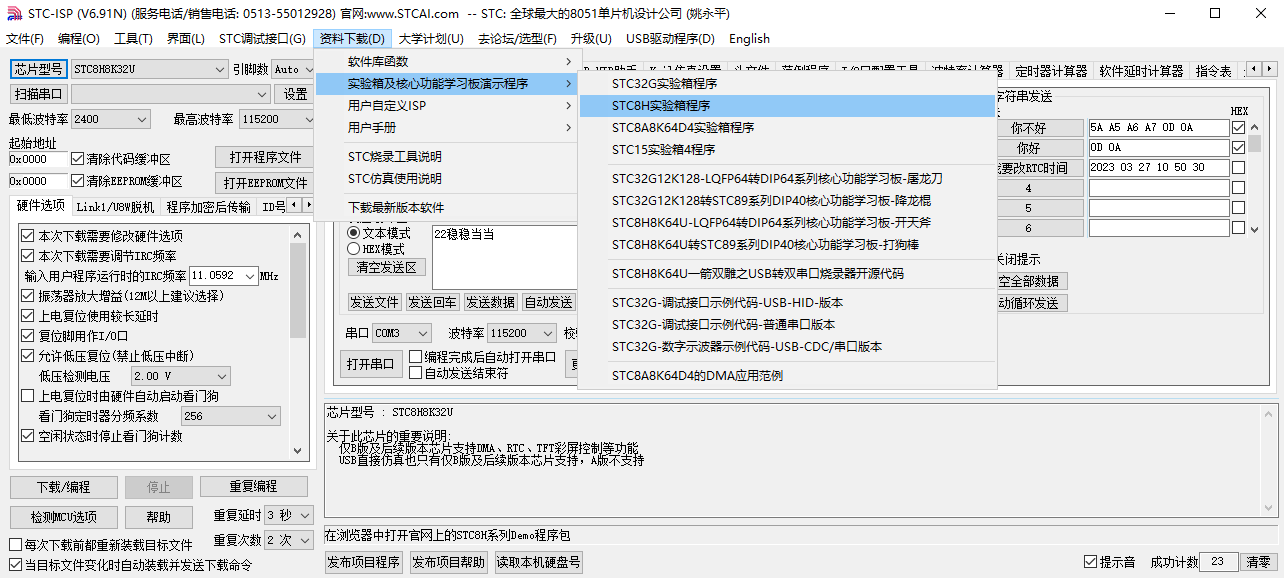Open the 编程(O) menu
The height and width of the screenshot is (578, 1284).
[79, 39]
